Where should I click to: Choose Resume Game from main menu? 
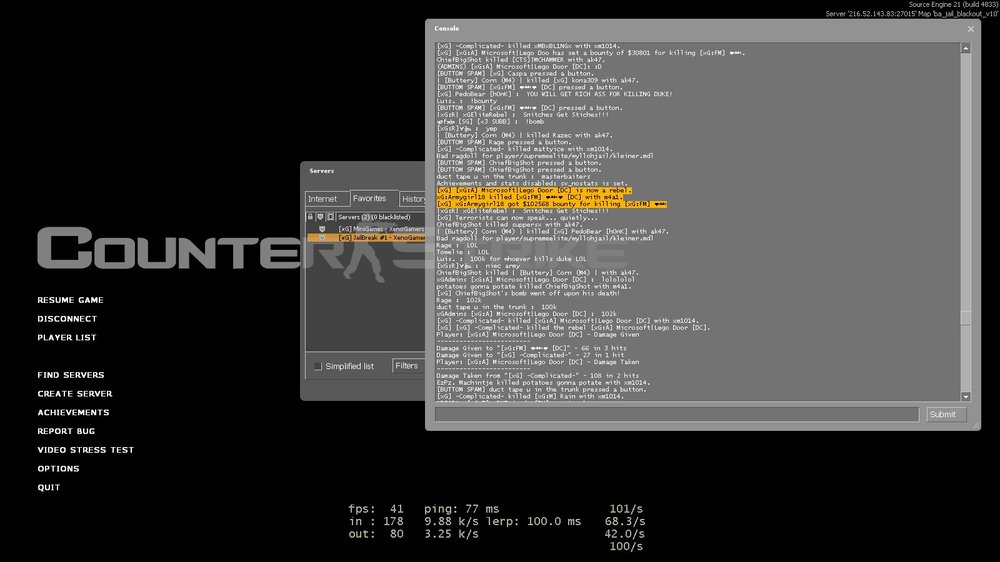coord(70,300)
